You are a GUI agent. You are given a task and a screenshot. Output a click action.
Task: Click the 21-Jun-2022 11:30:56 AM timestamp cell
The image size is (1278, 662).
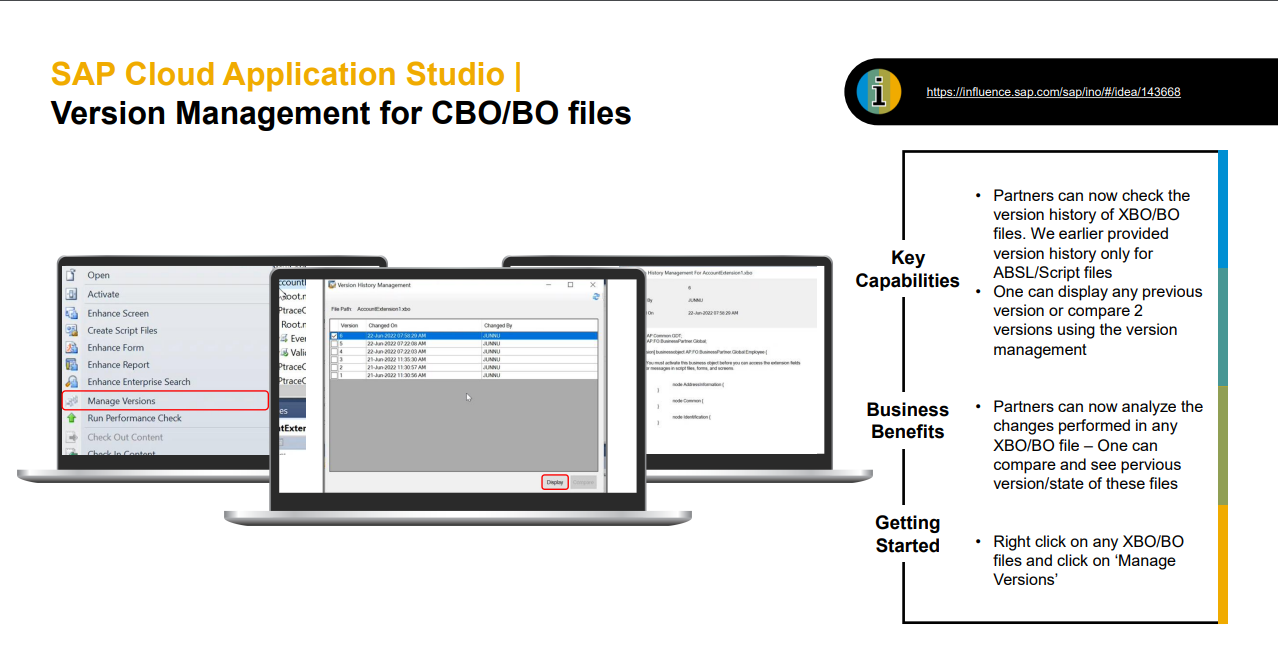[x=397, y=376]
